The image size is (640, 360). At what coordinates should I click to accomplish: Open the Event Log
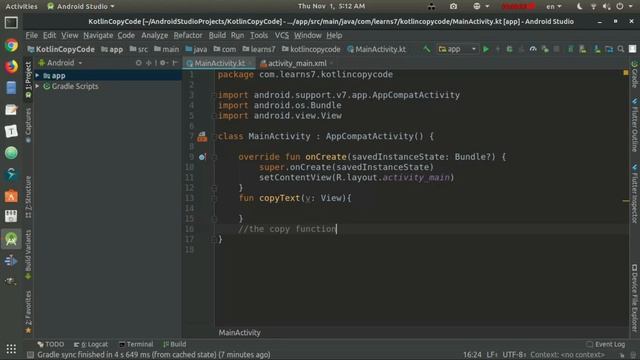pos(606,344)
